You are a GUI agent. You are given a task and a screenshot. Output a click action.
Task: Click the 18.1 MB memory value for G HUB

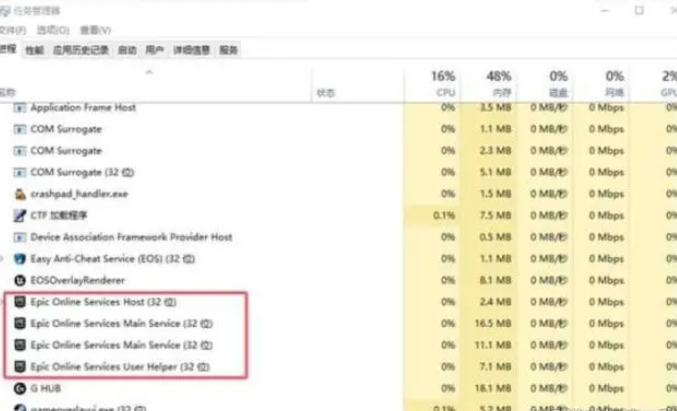click(493, 388)
